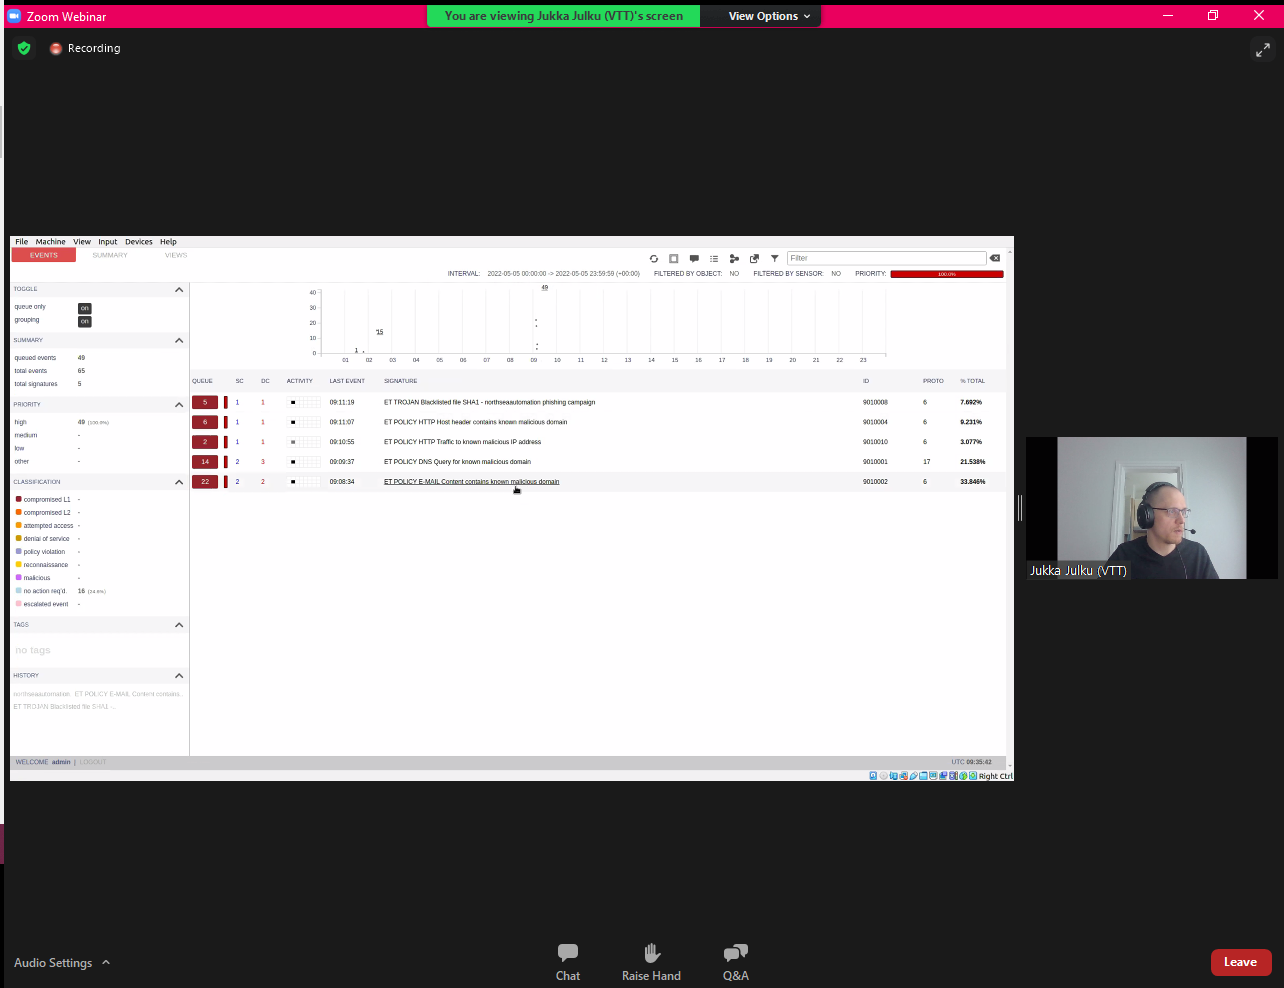
Task: Click the comment bubble icon
Action: click(694, 258)
